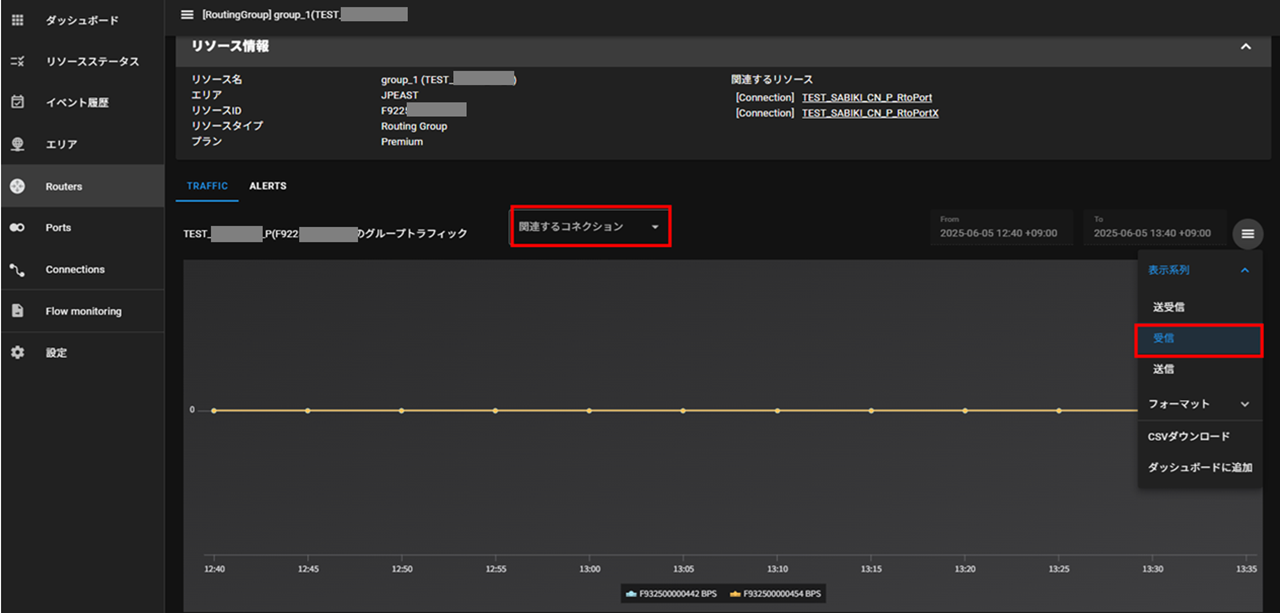Toggle F932500000454 BPS legend series
This screenshot has width=1280, height=613.
777,594
